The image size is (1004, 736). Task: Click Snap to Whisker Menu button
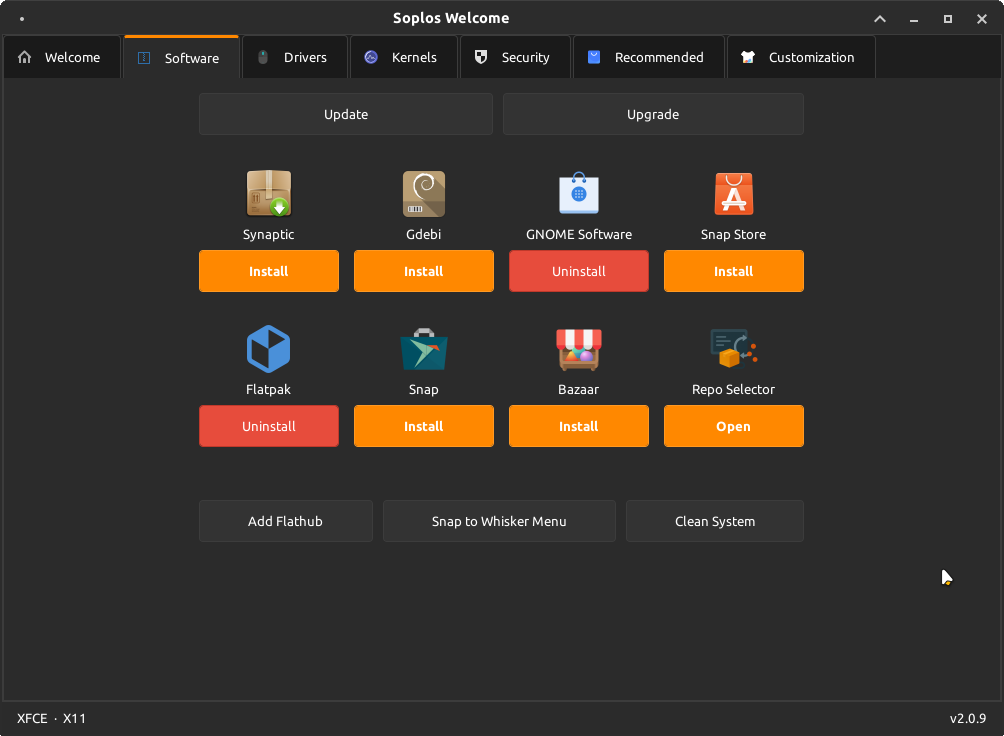pos(499,521)
